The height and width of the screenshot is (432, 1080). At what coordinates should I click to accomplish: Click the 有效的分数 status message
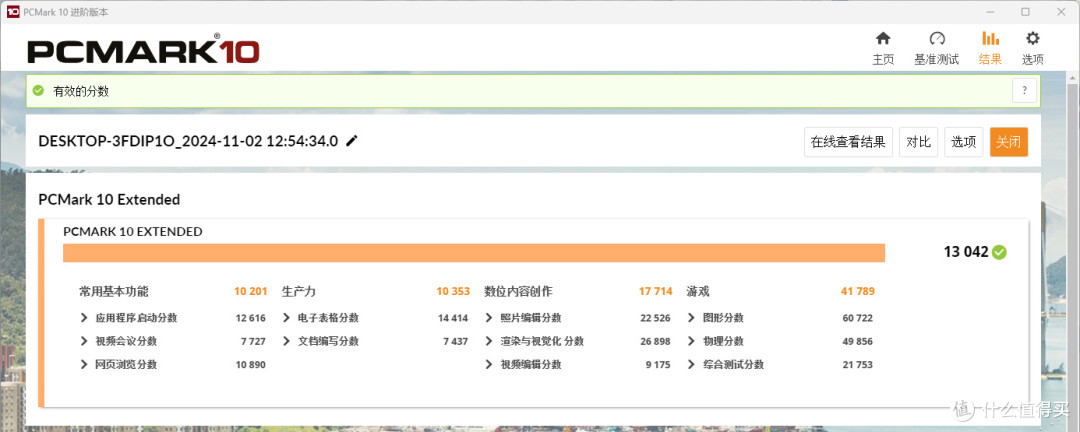[x=82, y=91]
